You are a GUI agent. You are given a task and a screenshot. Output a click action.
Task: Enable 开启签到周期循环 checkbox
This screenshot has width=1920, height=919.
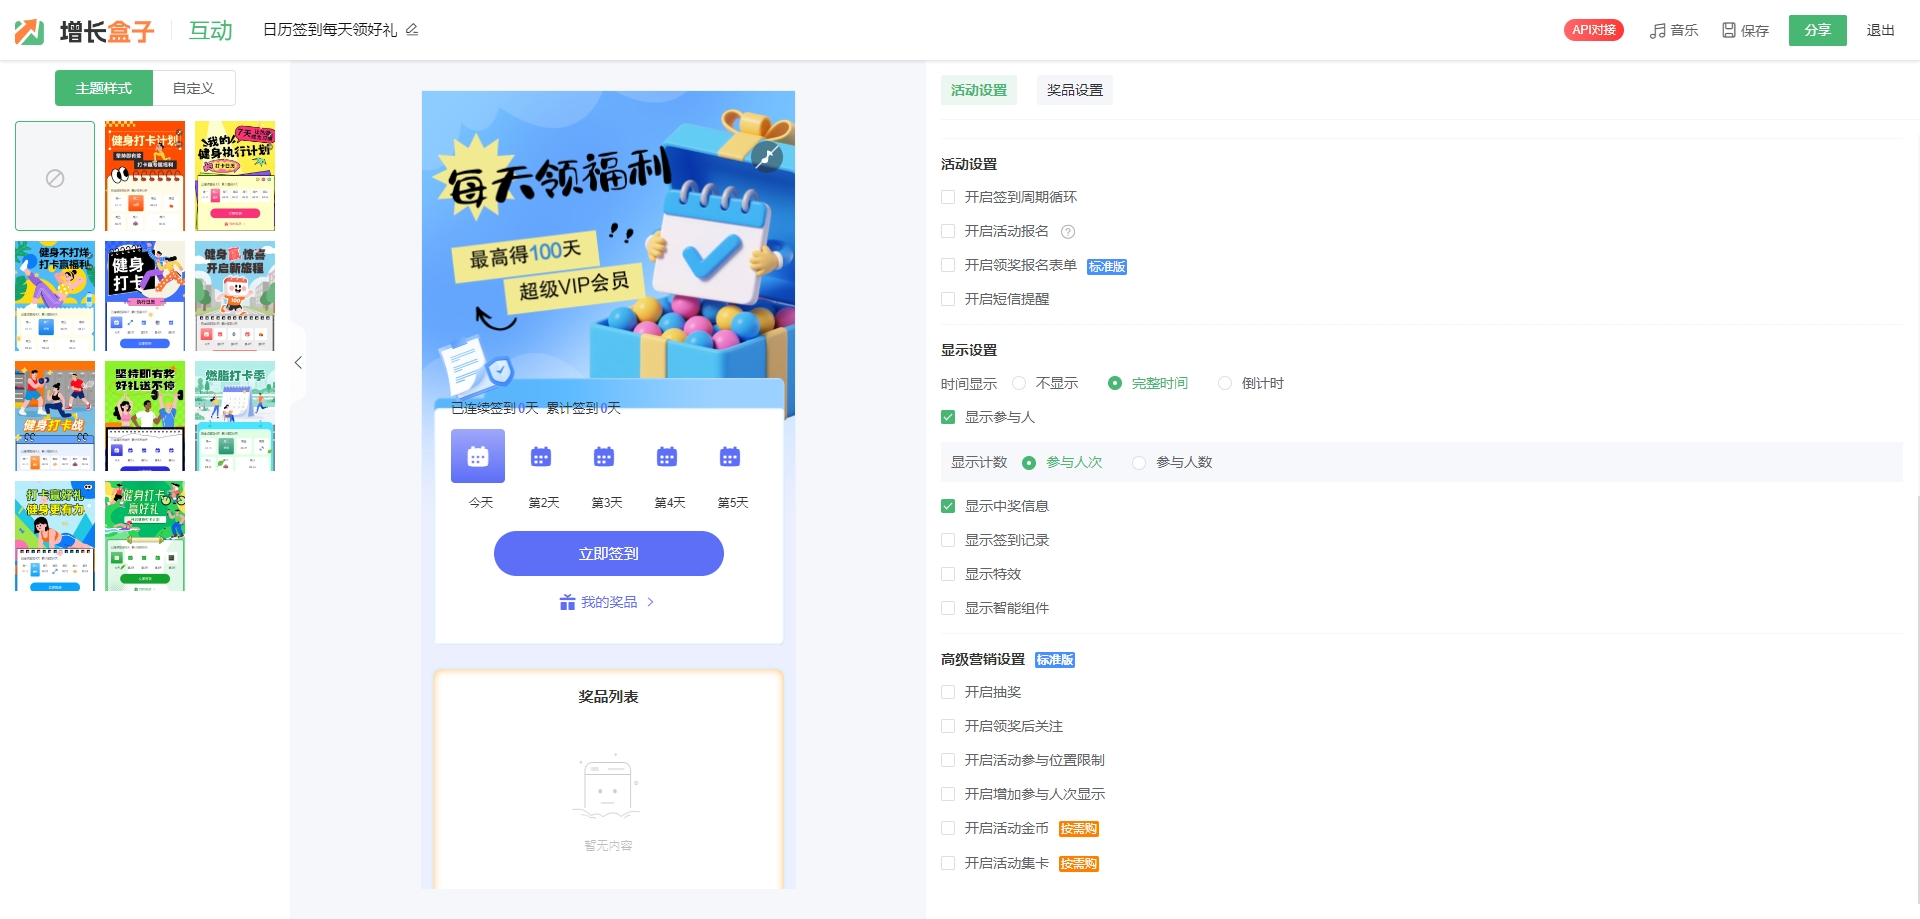pyautogui.click(x=948, y=197)
